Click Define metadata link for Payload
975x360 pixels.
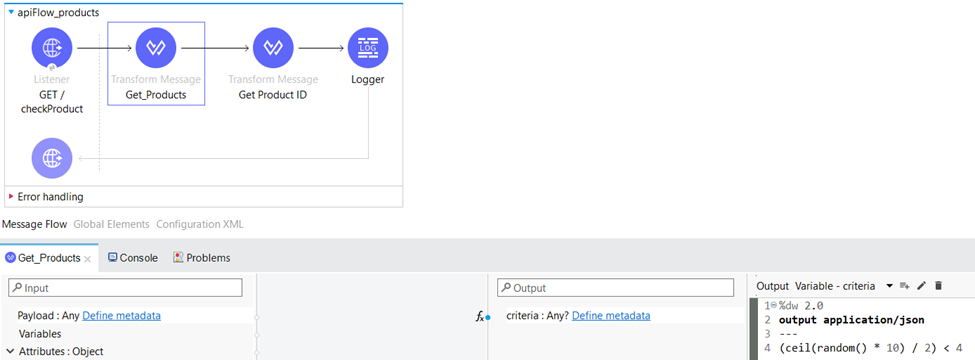(121, 316)
